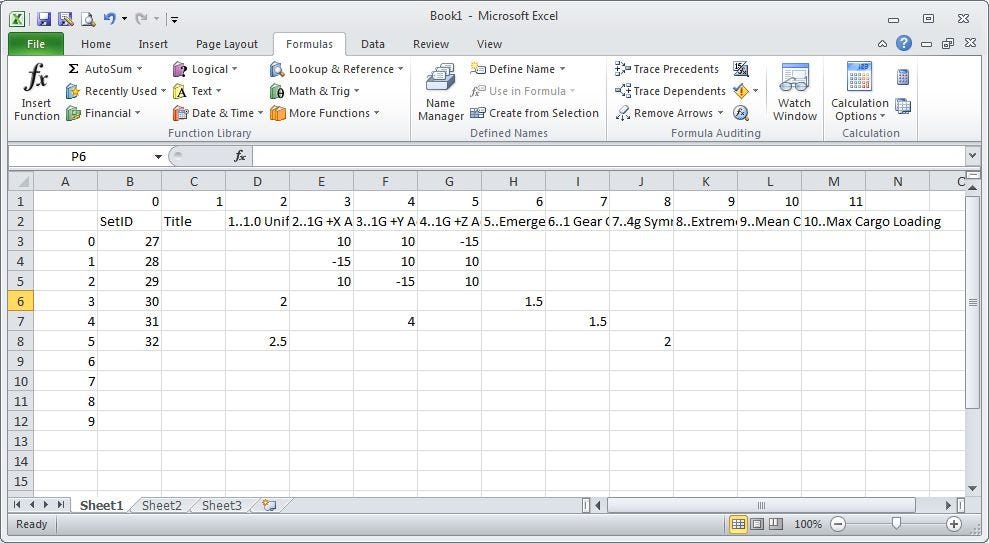Open the File tab
Viewport: 989px width, 543px height.
(36, 44)
